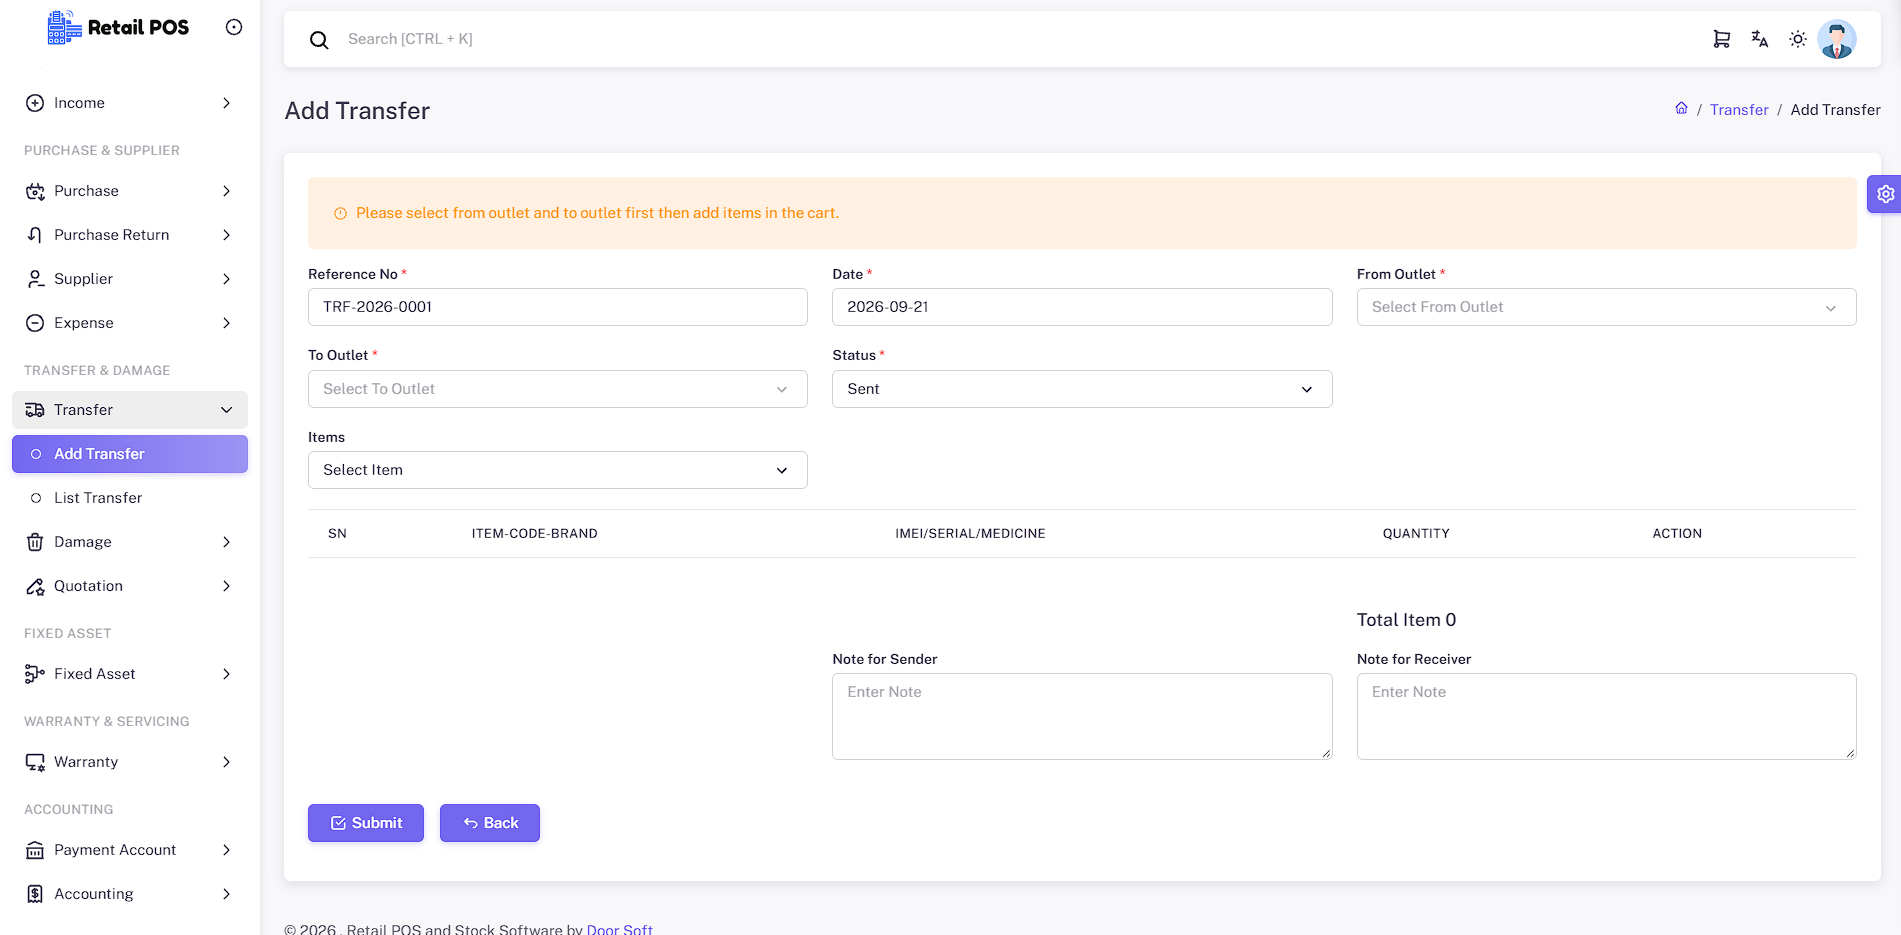Toggle the sidebar pin circle icon
This screenshot has width=1901, height=935.
coord(234,27)
